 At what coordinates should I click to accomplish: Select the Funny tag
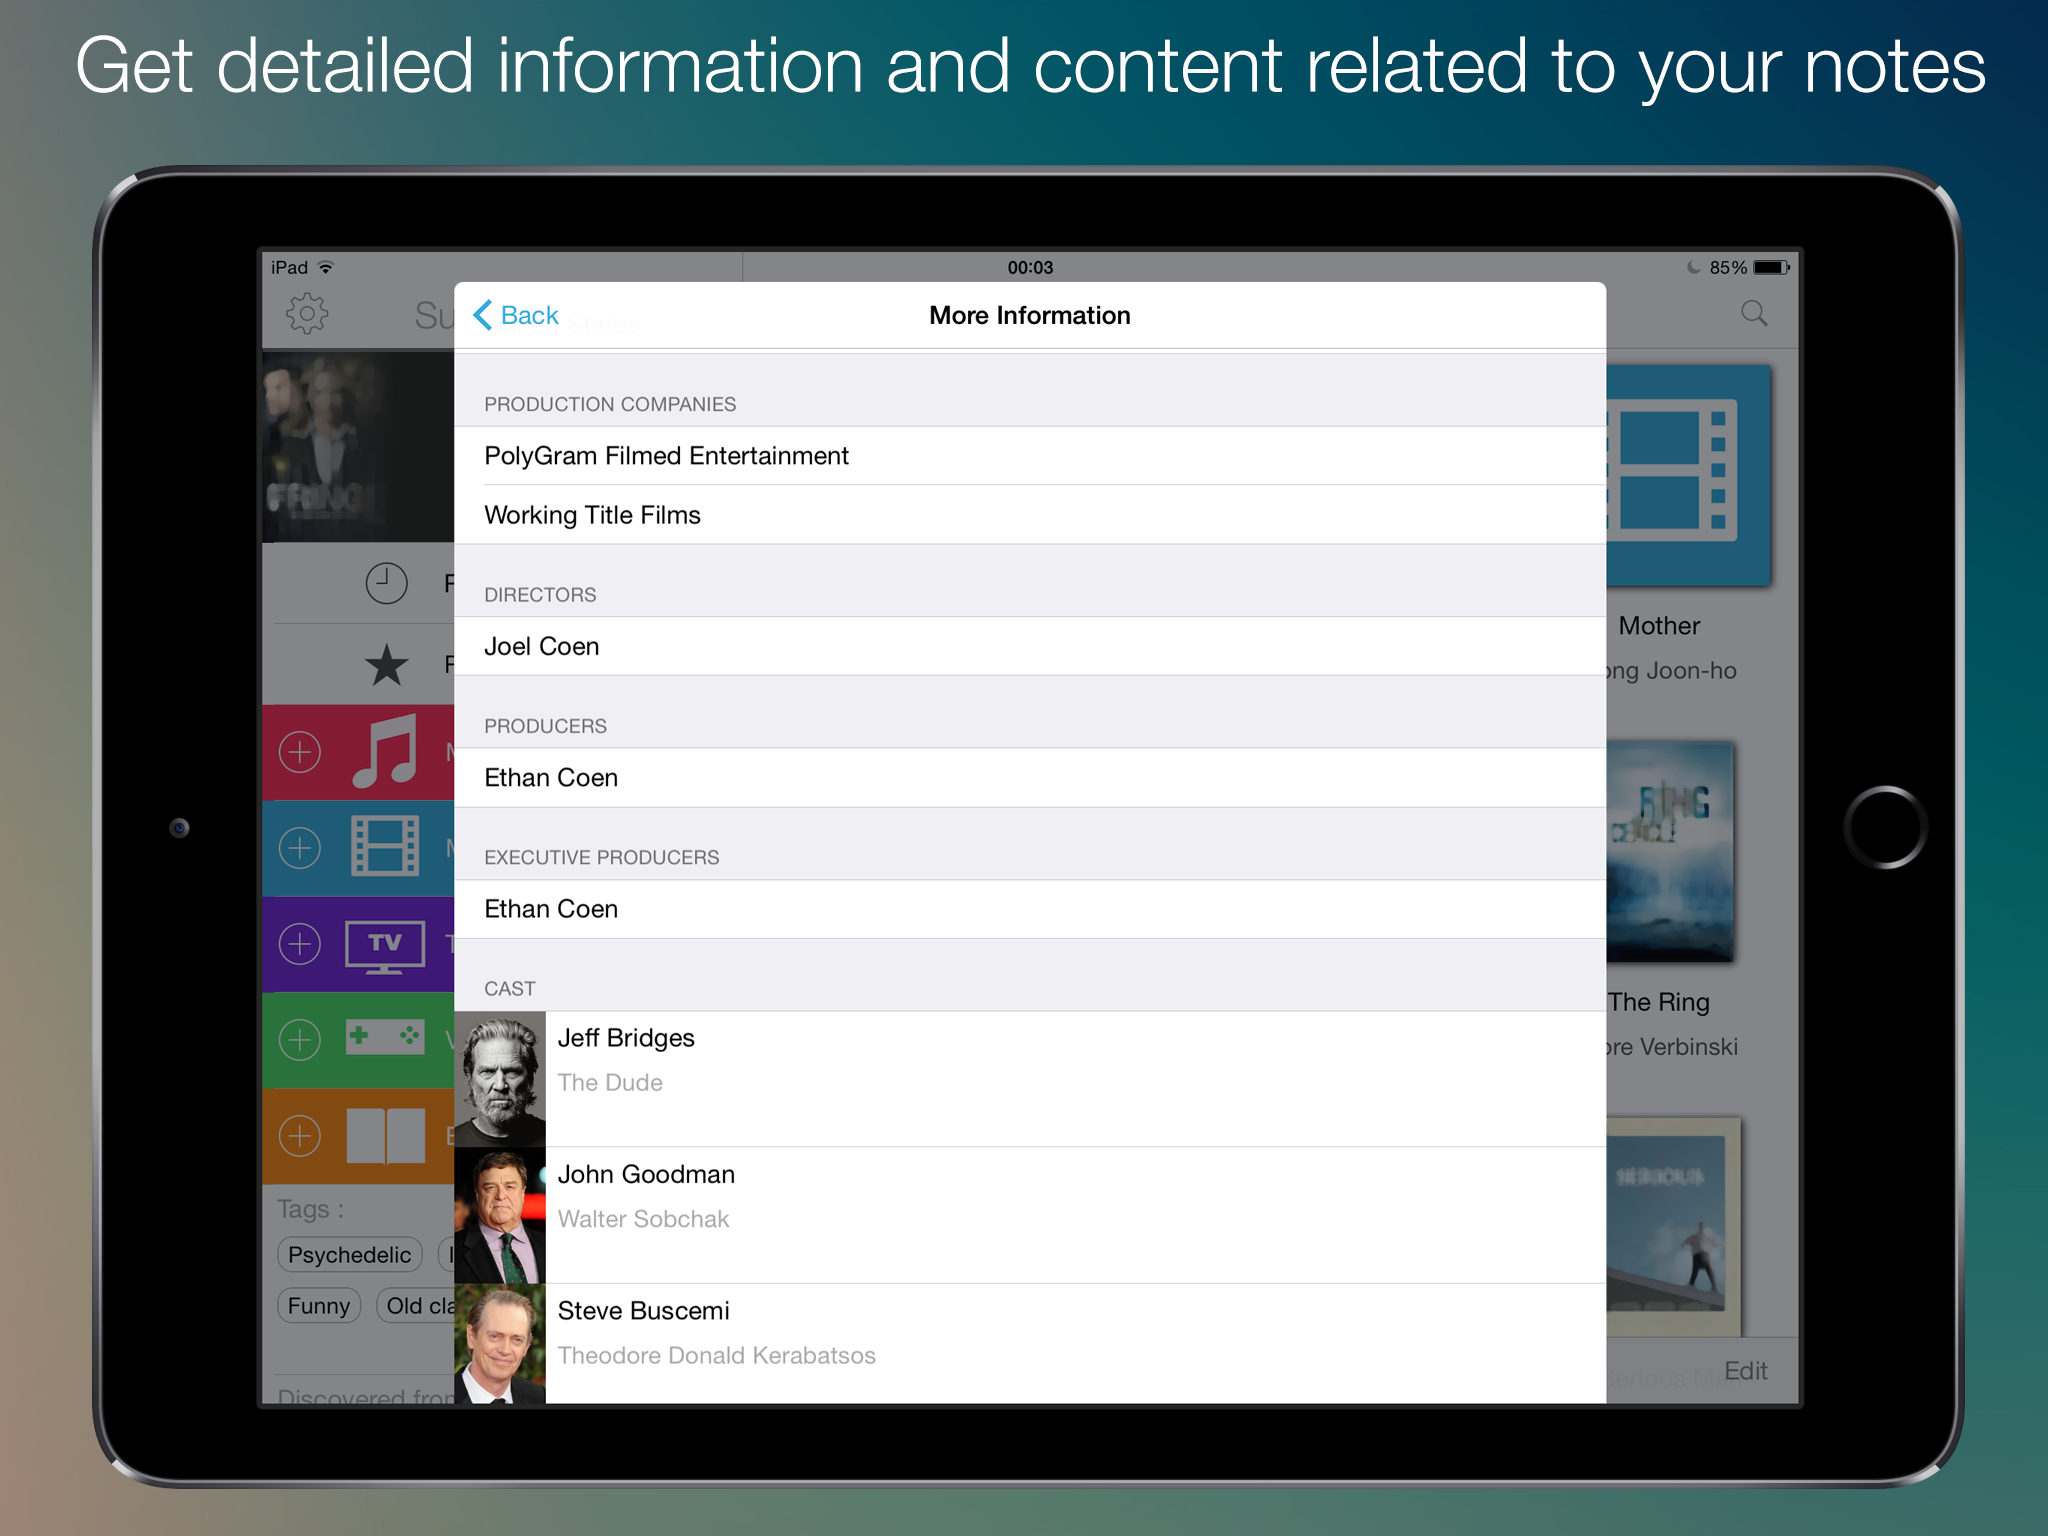point(319,1305)
